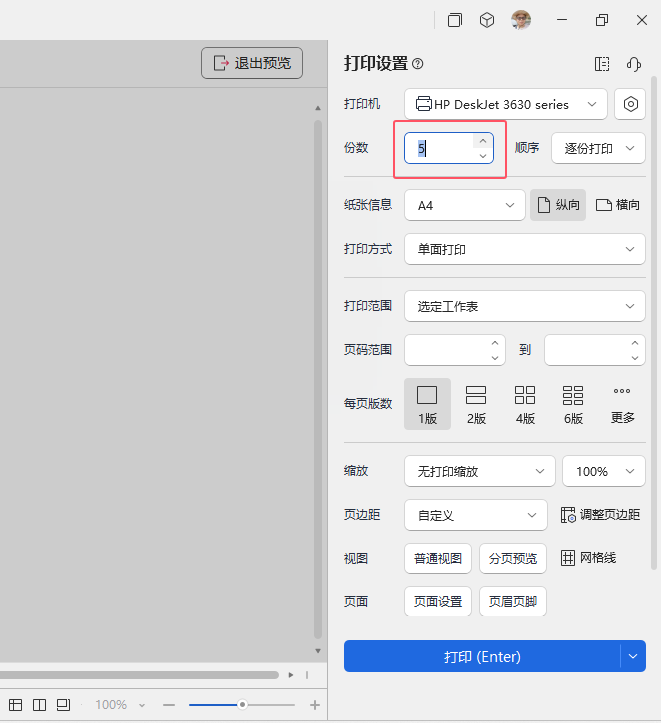The image size is (661, 723).
Task: Click the 打印 (Enter) print button
Action: (x=482, y=656)
